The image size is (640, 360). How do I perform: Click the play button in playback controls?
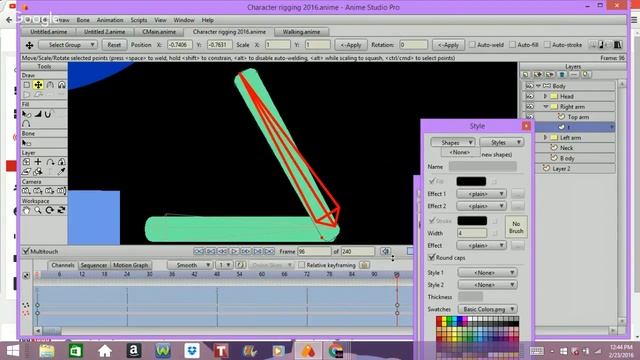click(234, 251)
